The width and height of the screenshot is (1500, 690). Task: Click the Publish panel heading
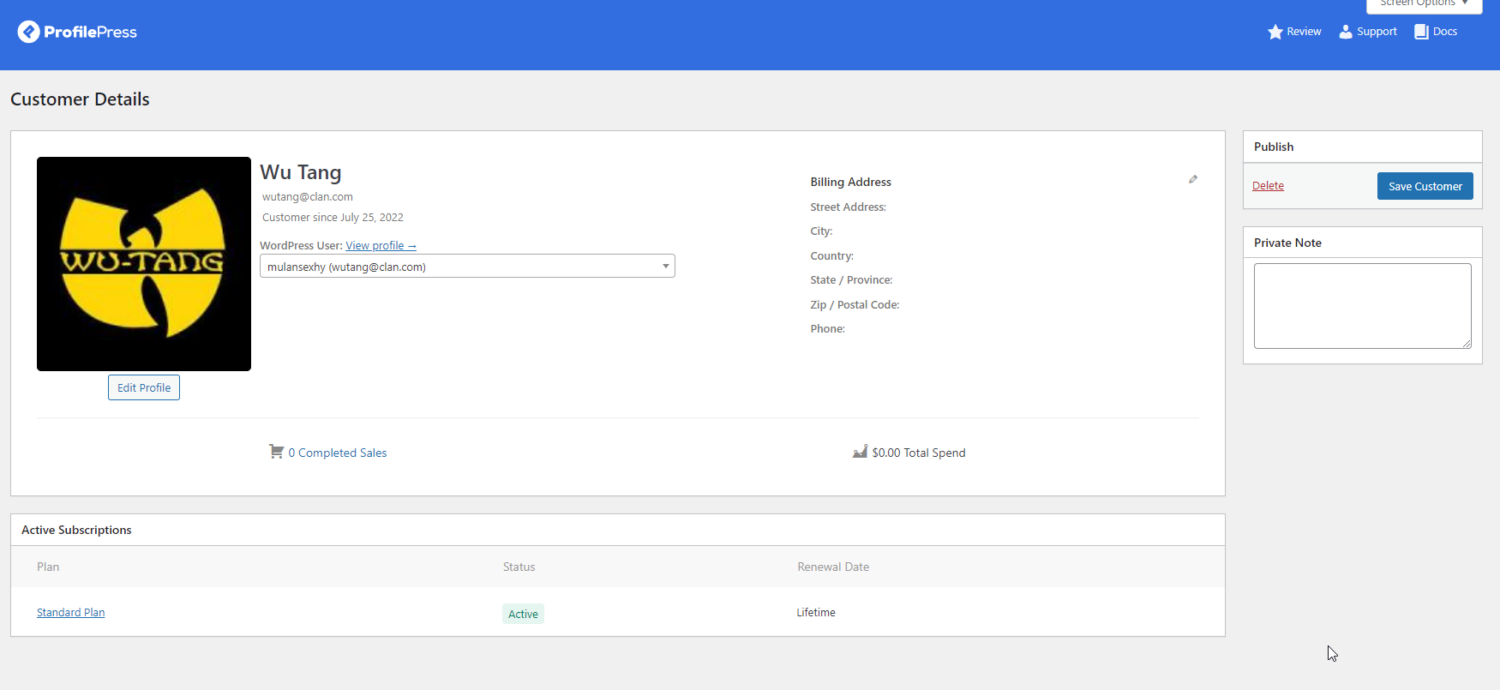[x=1274, y=147]
